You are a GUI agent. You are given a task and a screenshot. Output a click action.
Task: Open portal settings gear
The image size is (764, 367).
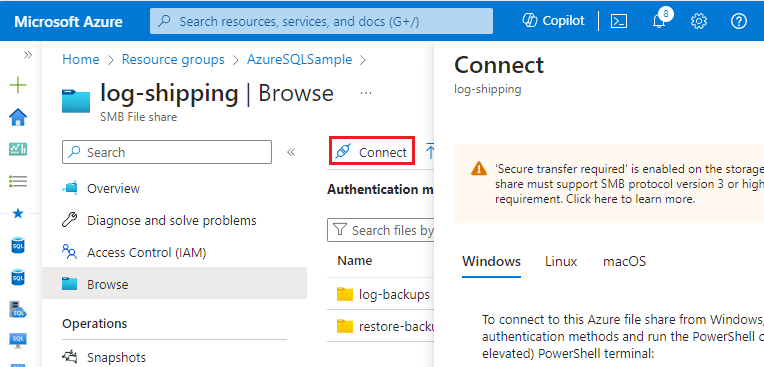click(x=699, y=21)
